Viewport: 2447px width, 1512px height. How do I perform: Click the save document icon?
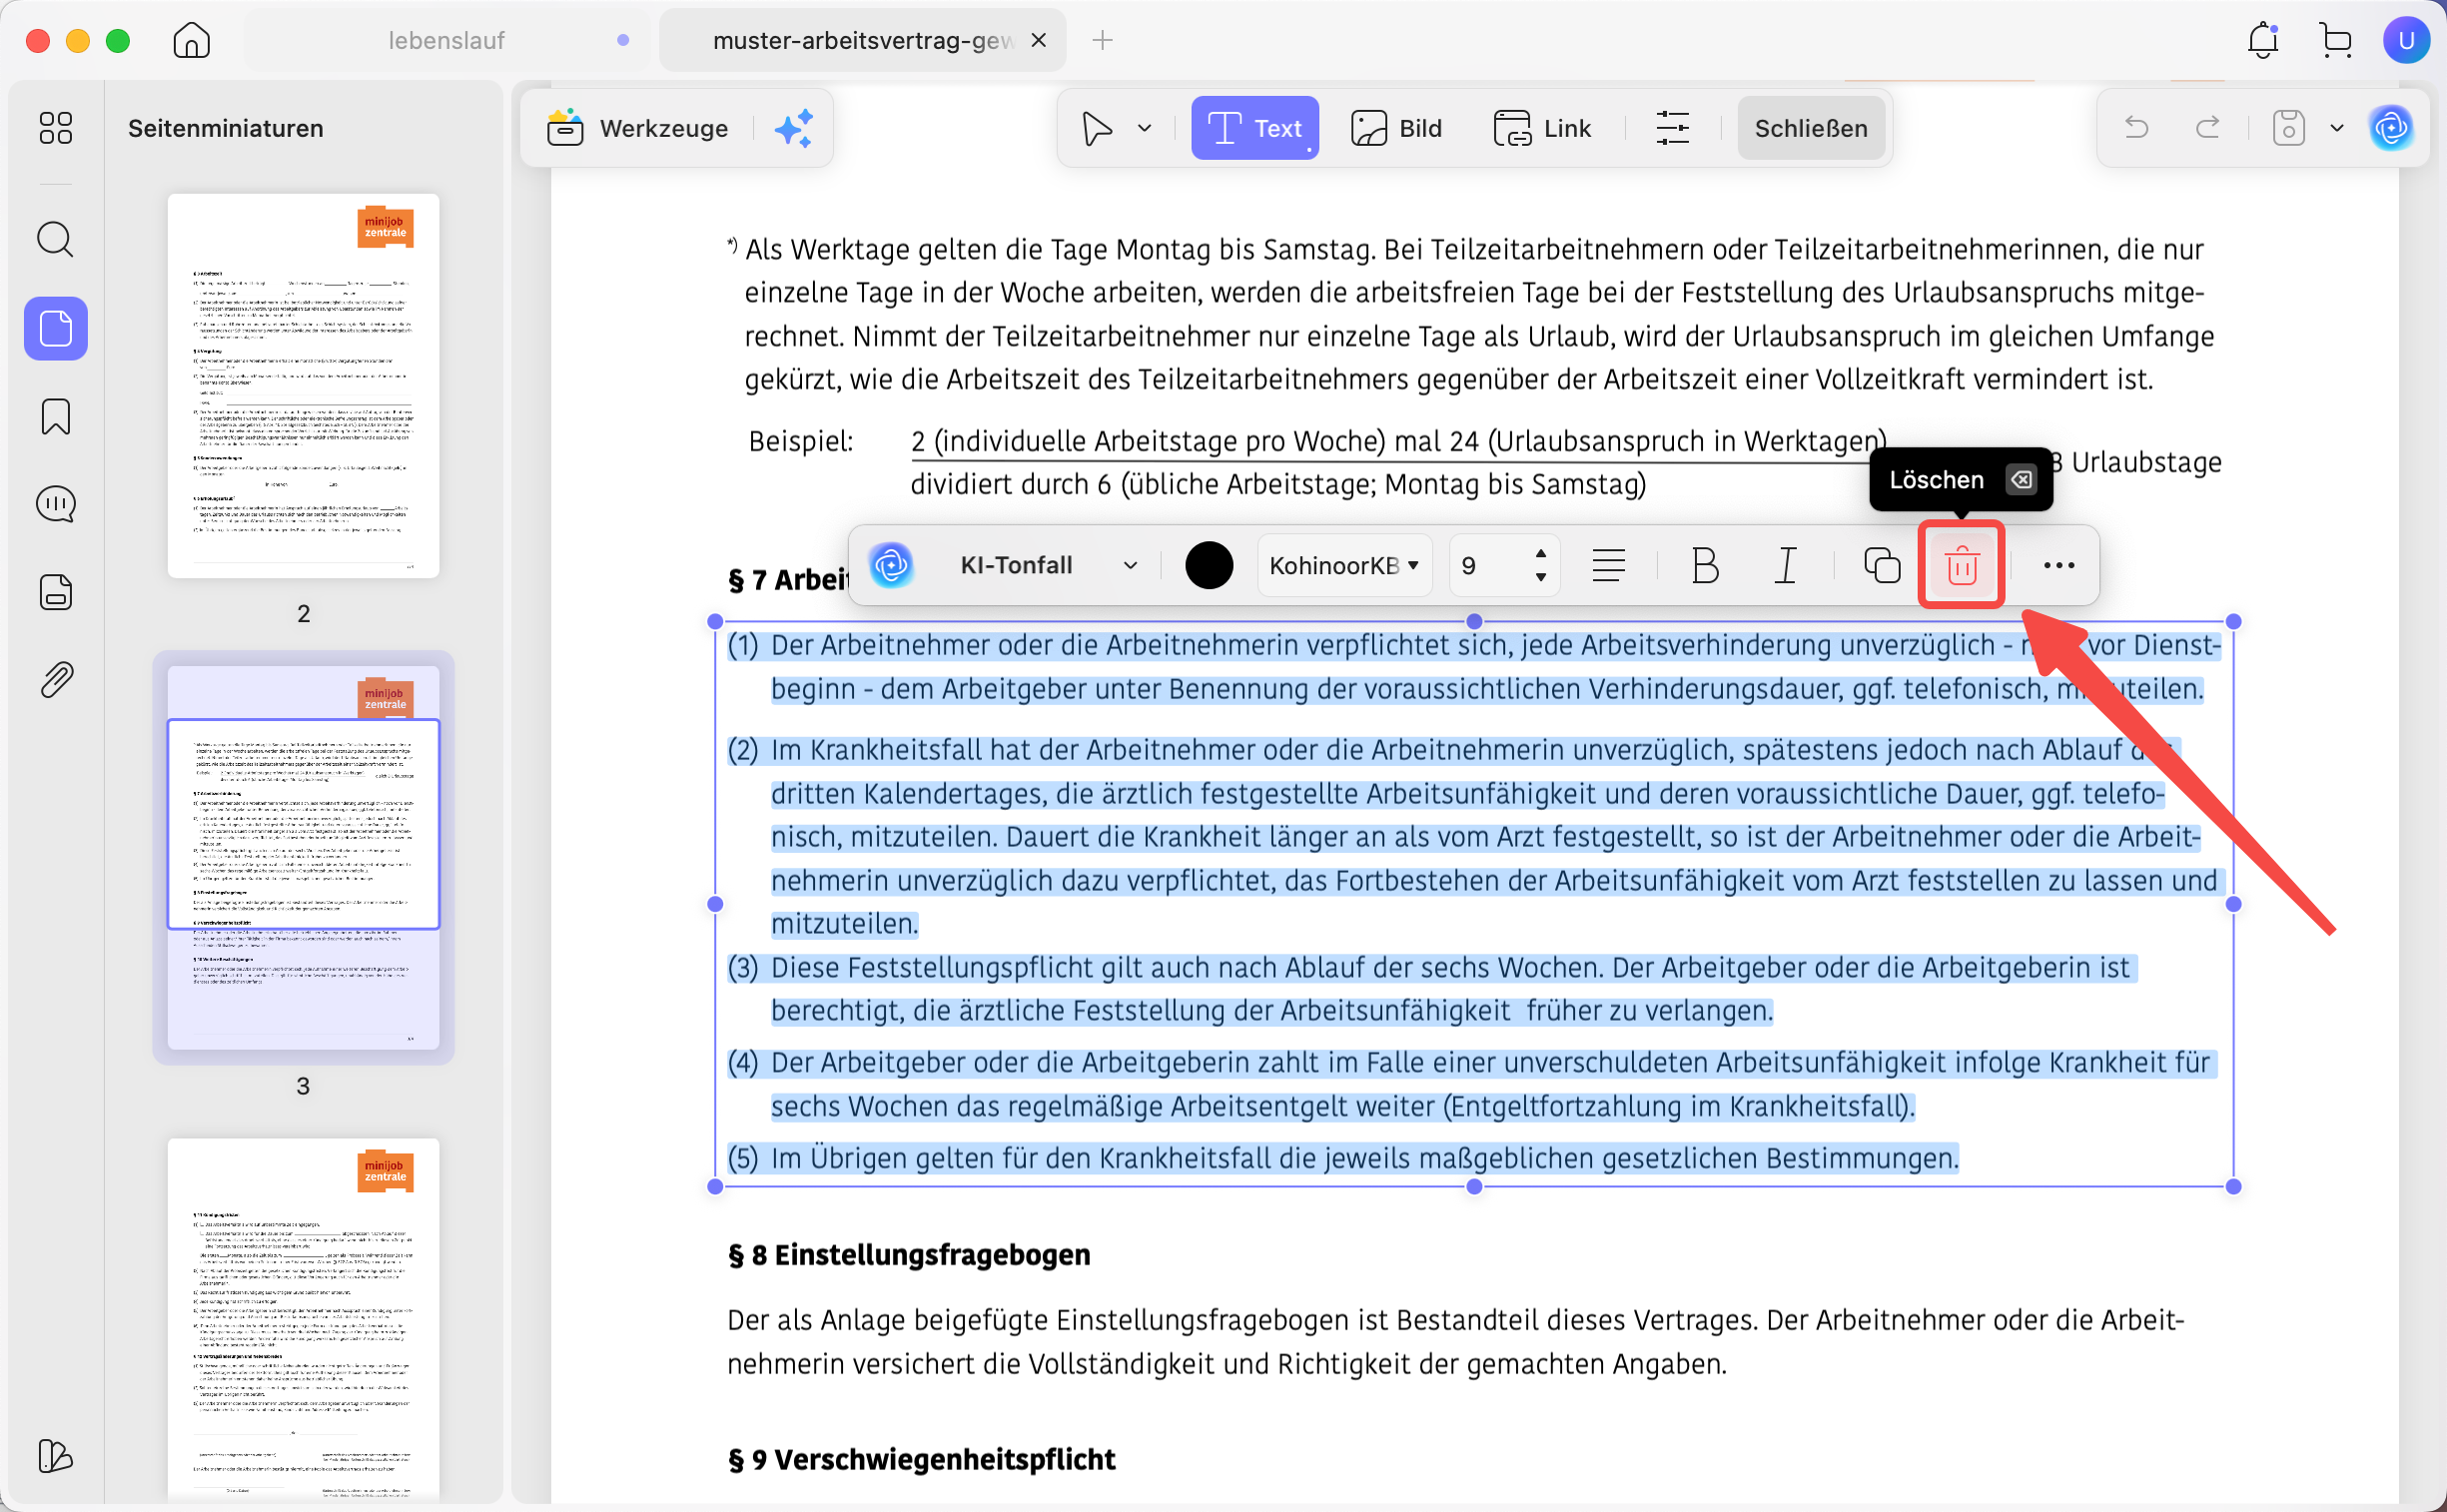tap(2289, 128)
